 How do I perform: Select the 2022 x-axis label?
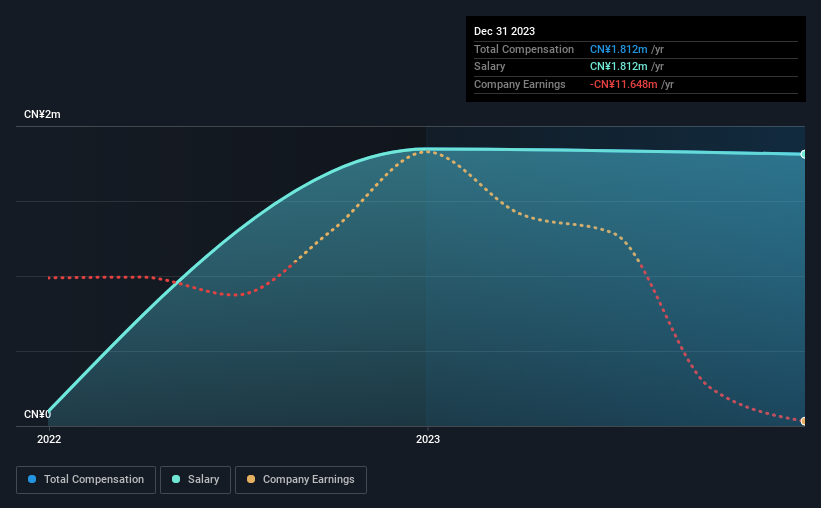pyautogui.click(x=49, y=439)
